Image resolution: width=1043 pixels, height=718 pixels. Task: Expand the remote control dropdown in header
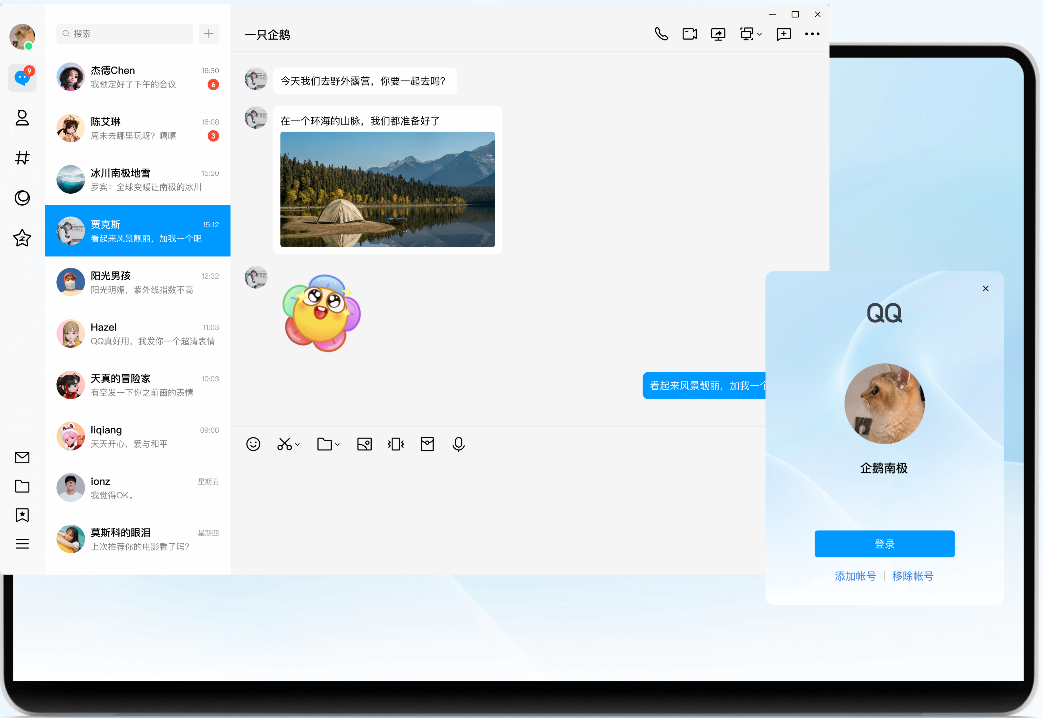[x=760, y=35]
